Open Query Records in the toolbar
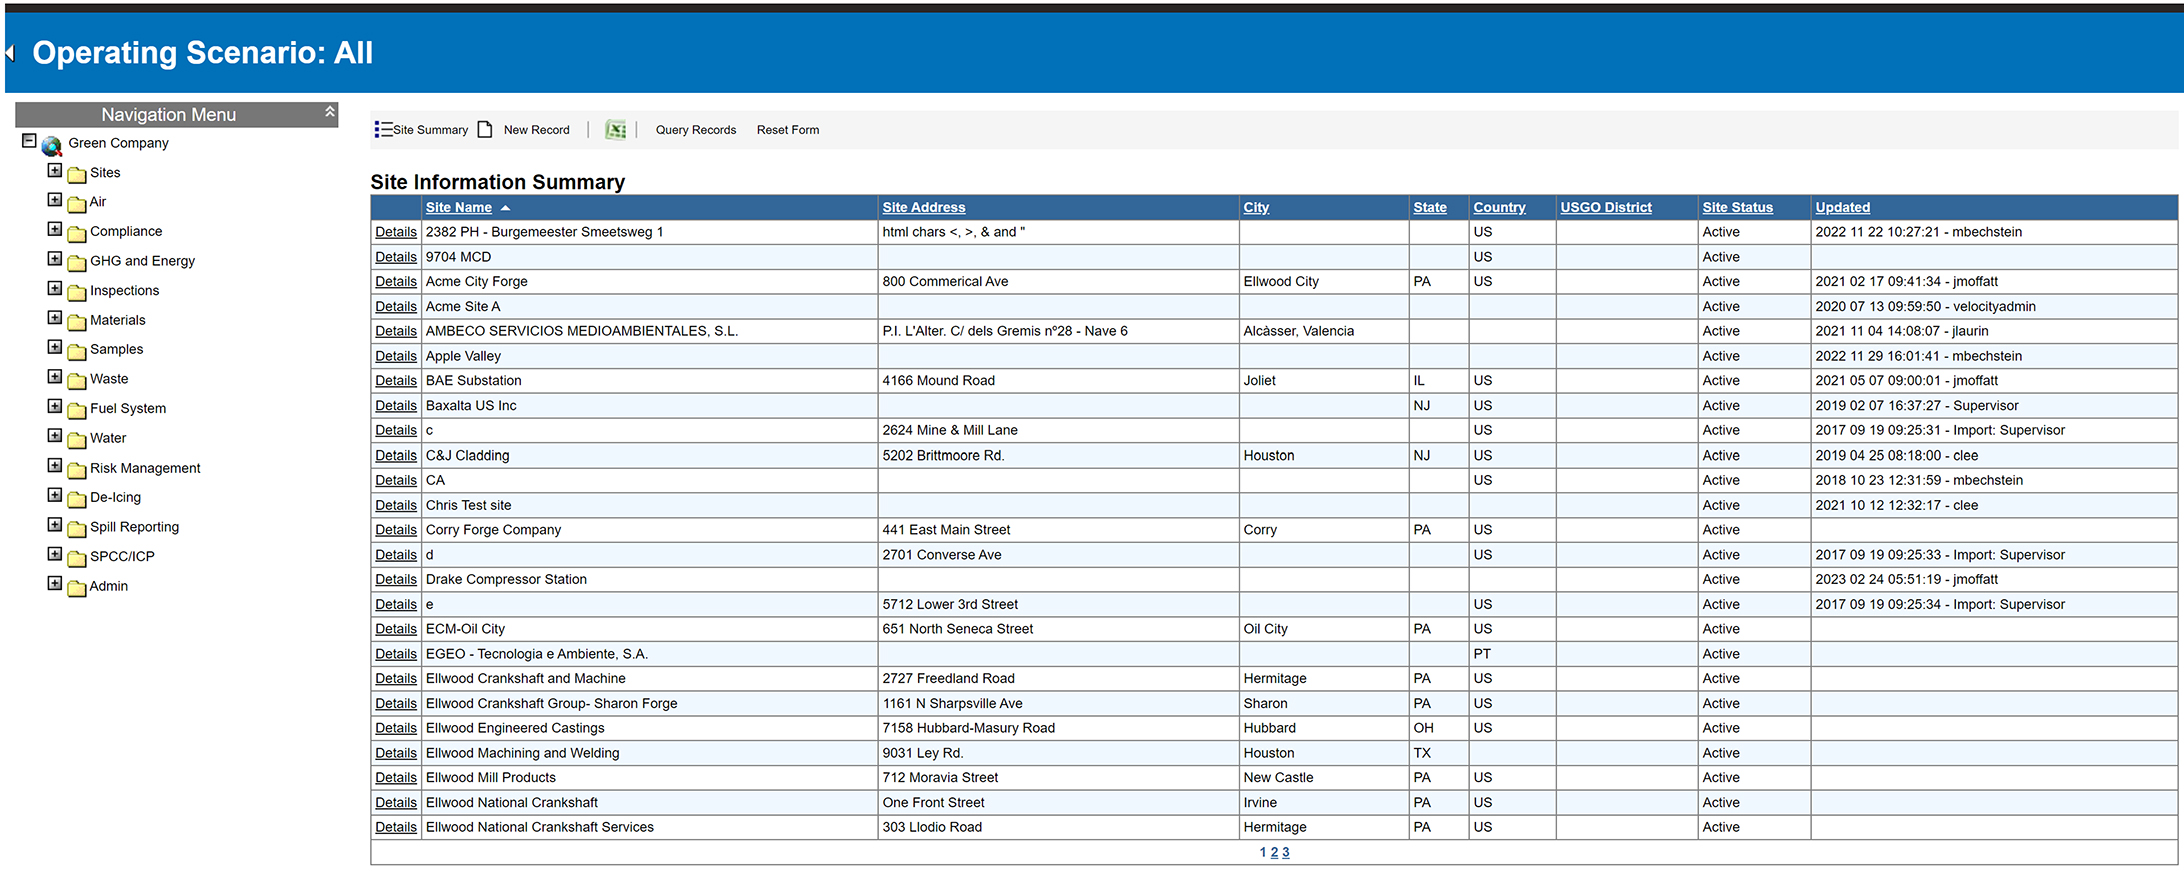Screen dimensions: 2184x871 pos(695,130)
